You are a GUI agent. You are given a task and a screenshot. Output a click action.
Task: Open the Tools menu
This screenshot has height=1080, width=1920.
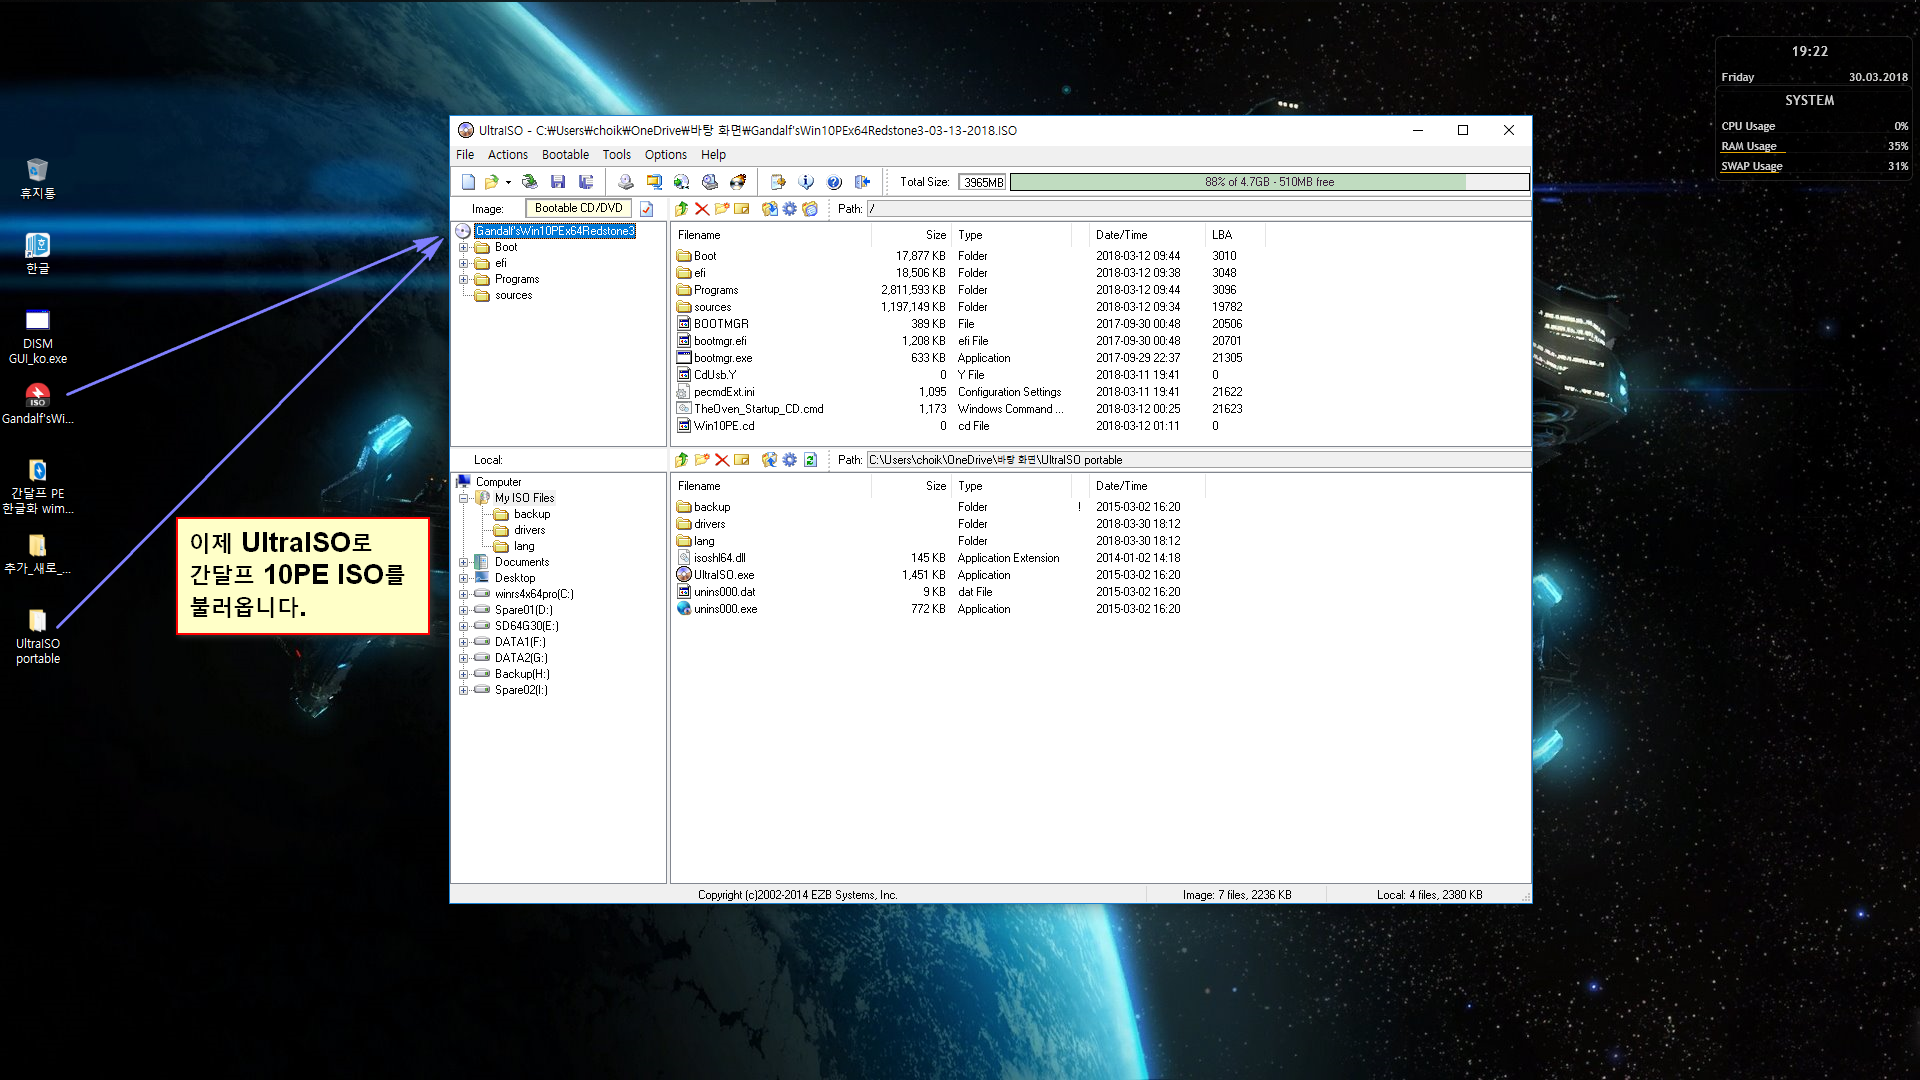click(617, 155)
